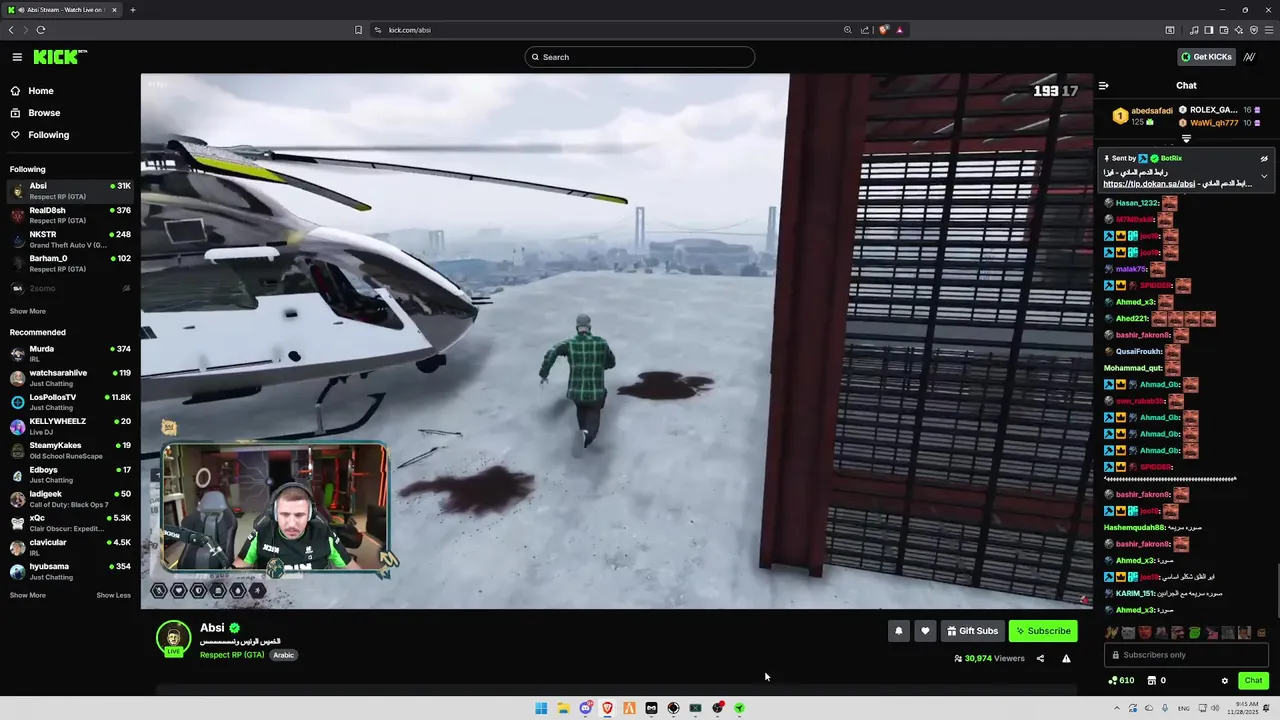Toggle Brave browser sidebar panel

point(1209,30)
